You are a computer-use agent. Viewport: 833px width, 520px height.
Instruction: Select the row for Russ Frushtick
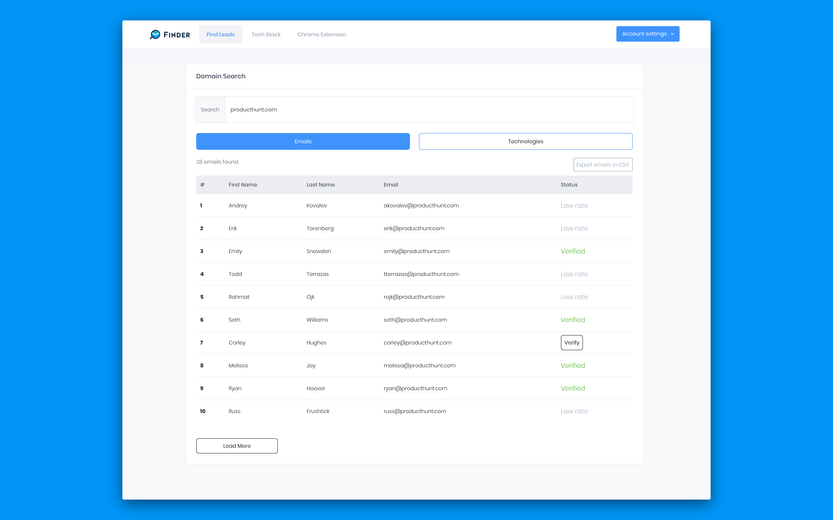coord(414,411)
